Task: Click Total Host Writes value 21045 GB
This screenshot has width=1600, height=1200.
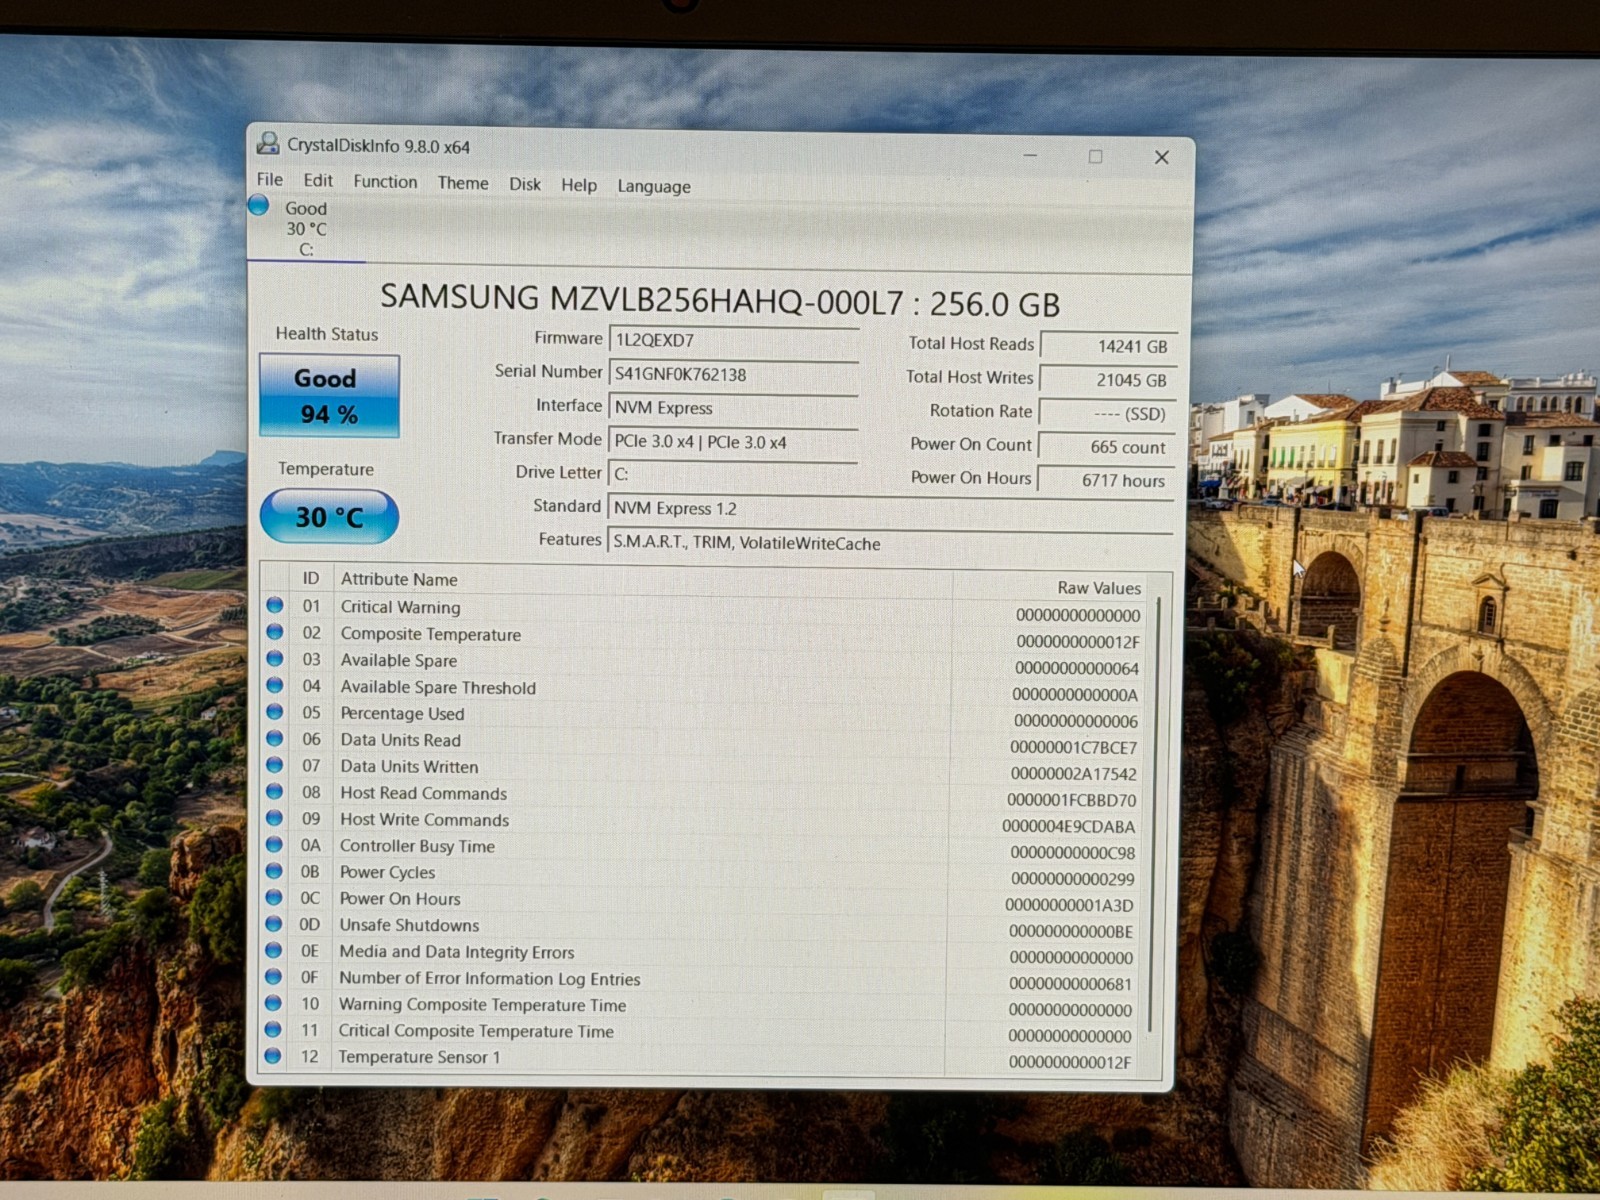Action: (1109, 380)
